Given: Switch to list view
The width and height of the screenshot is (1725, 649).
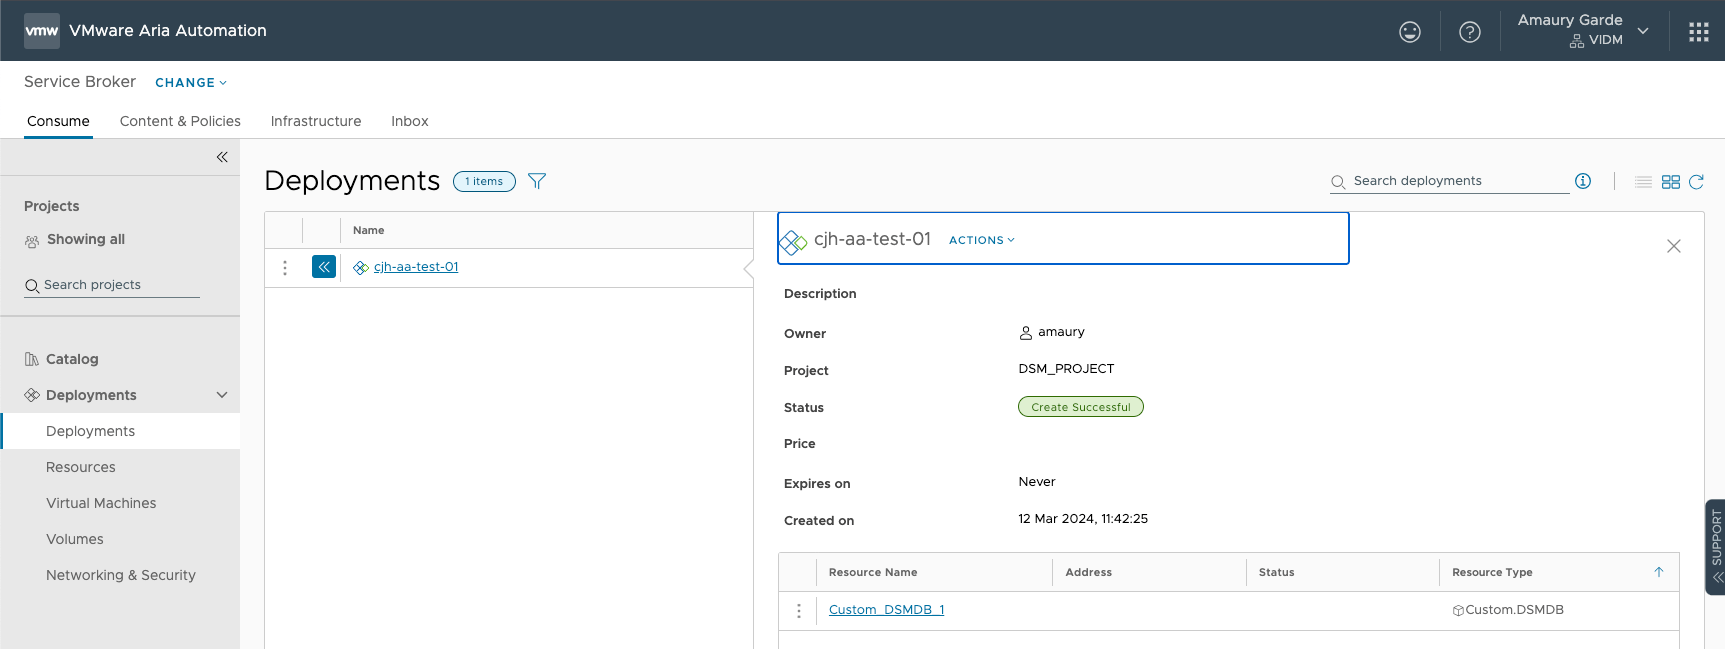Looking at the screenshot, I should (x=1643, y=182).
